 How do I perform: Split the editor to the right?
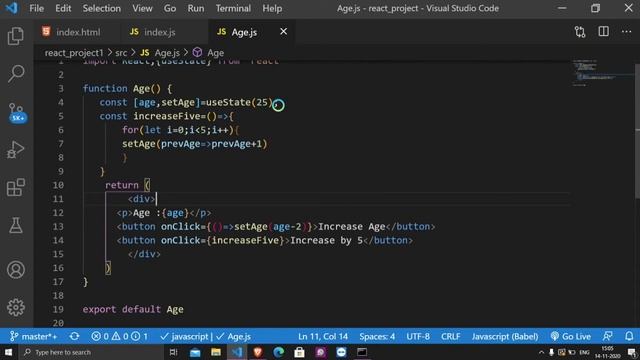(603, 31)
